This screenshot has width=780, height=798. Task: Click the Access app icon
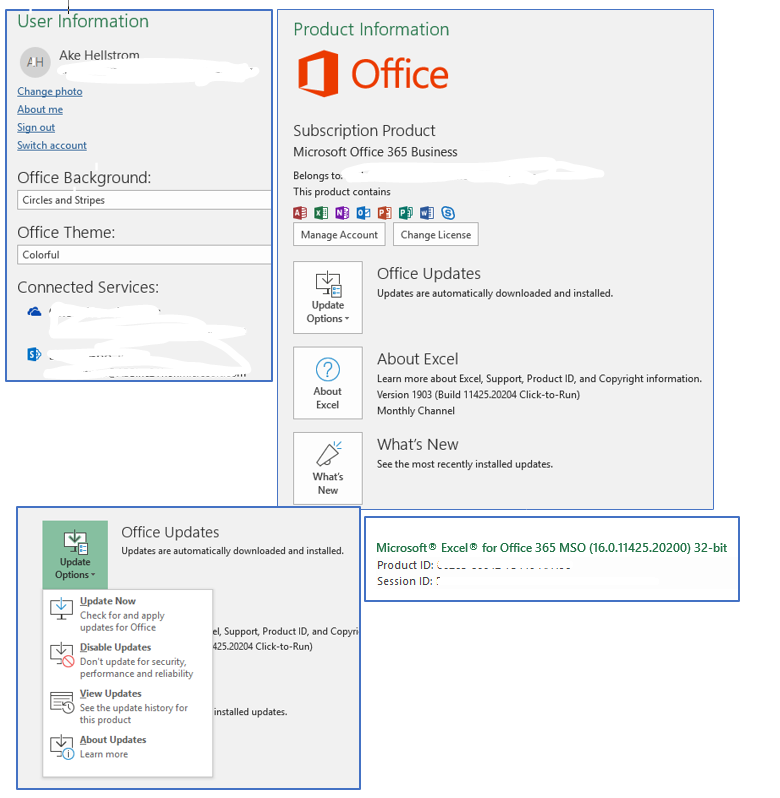300,213
